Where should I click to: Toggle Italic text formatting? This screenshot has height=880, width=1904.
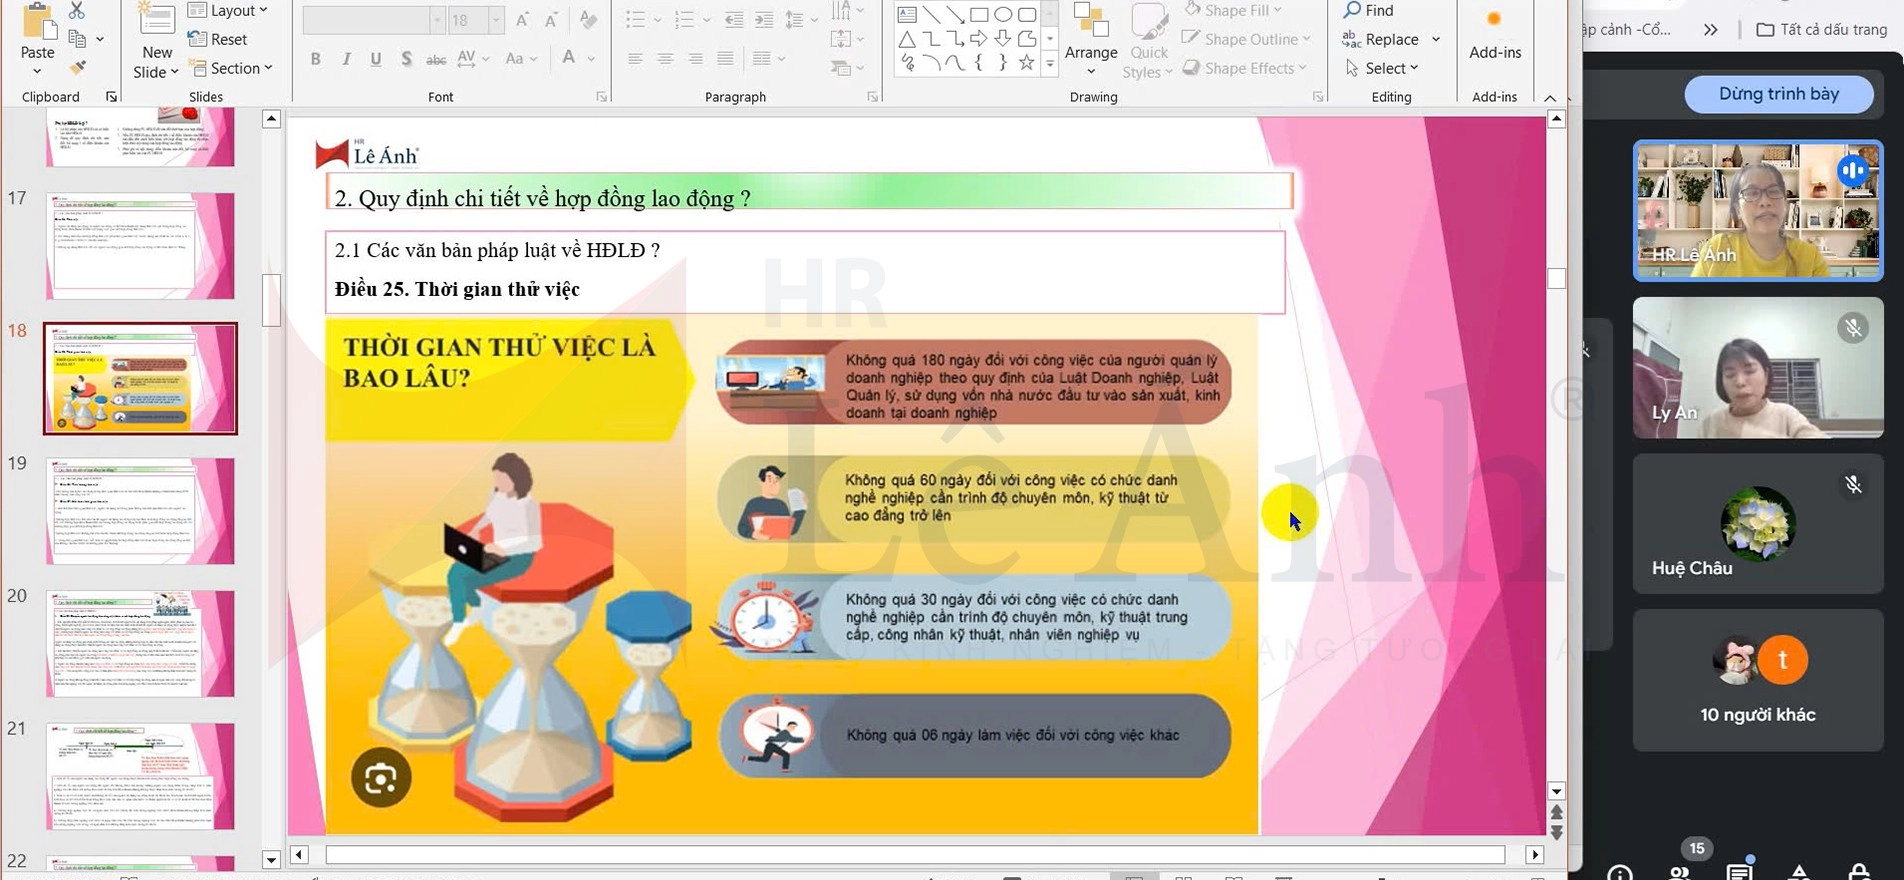(x=346, y=59)
